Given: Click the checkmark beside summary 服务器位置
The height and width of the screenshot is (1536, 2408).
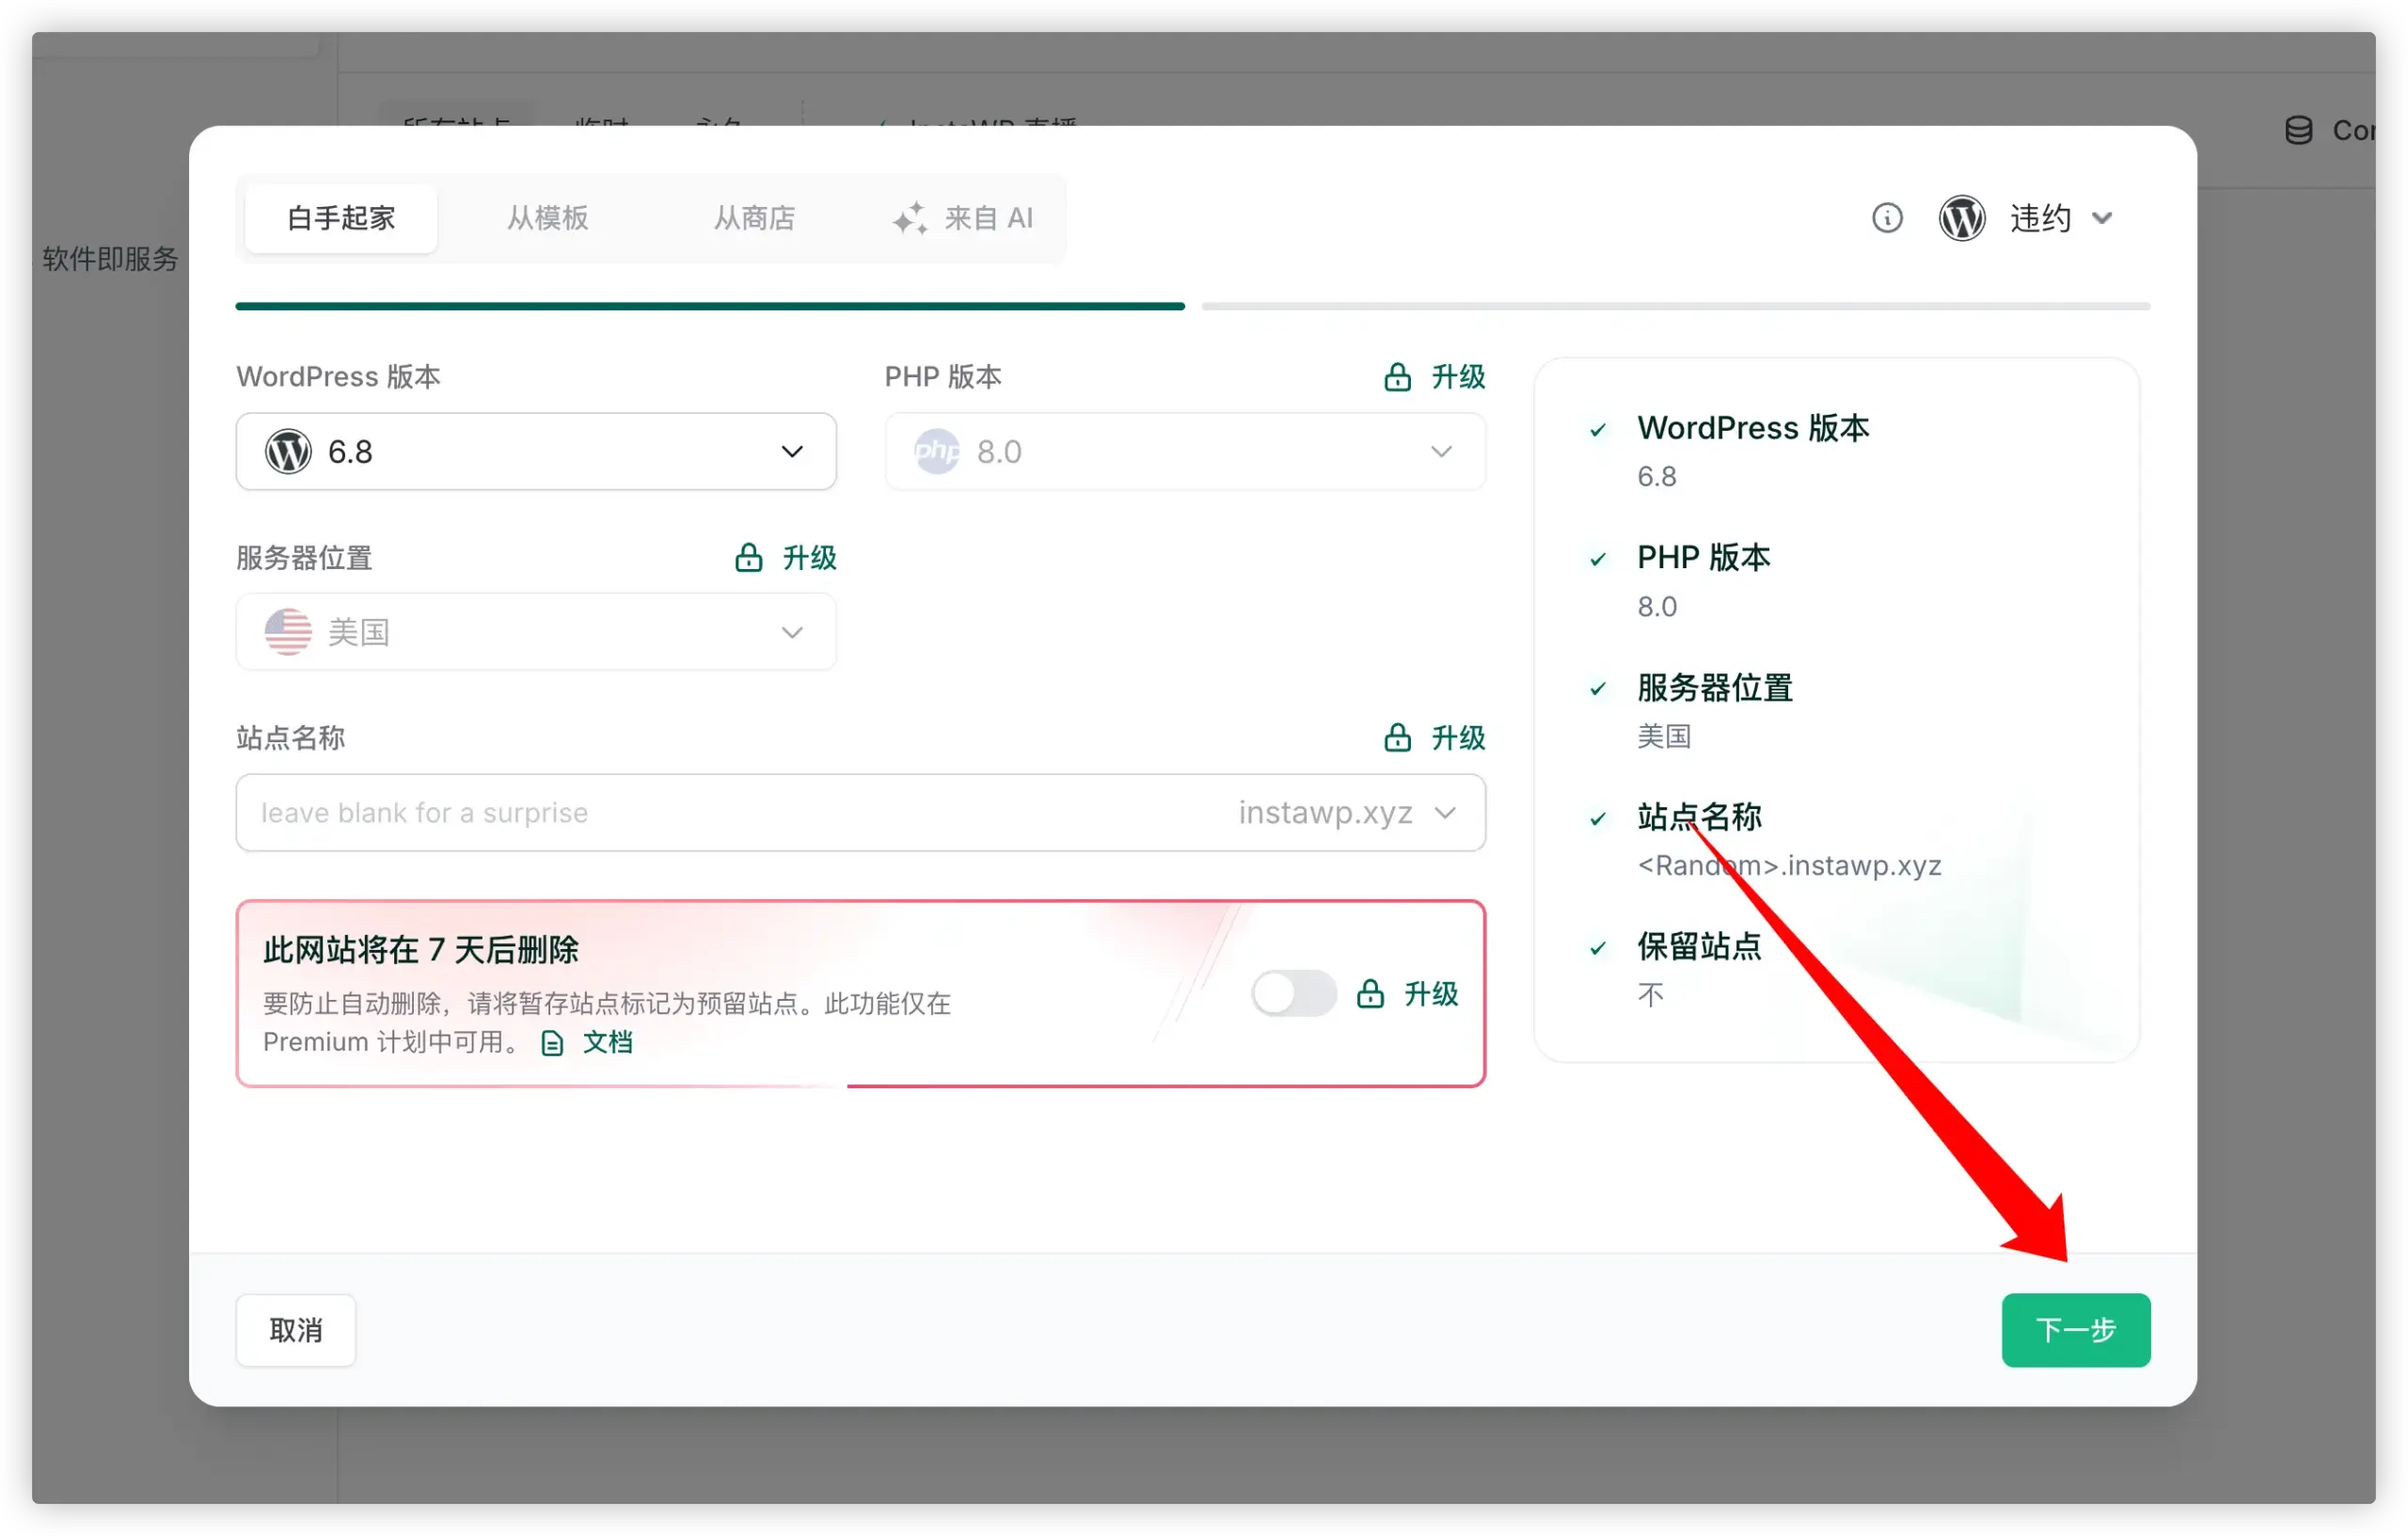Looking at the screenshot, I should 1598,689.
